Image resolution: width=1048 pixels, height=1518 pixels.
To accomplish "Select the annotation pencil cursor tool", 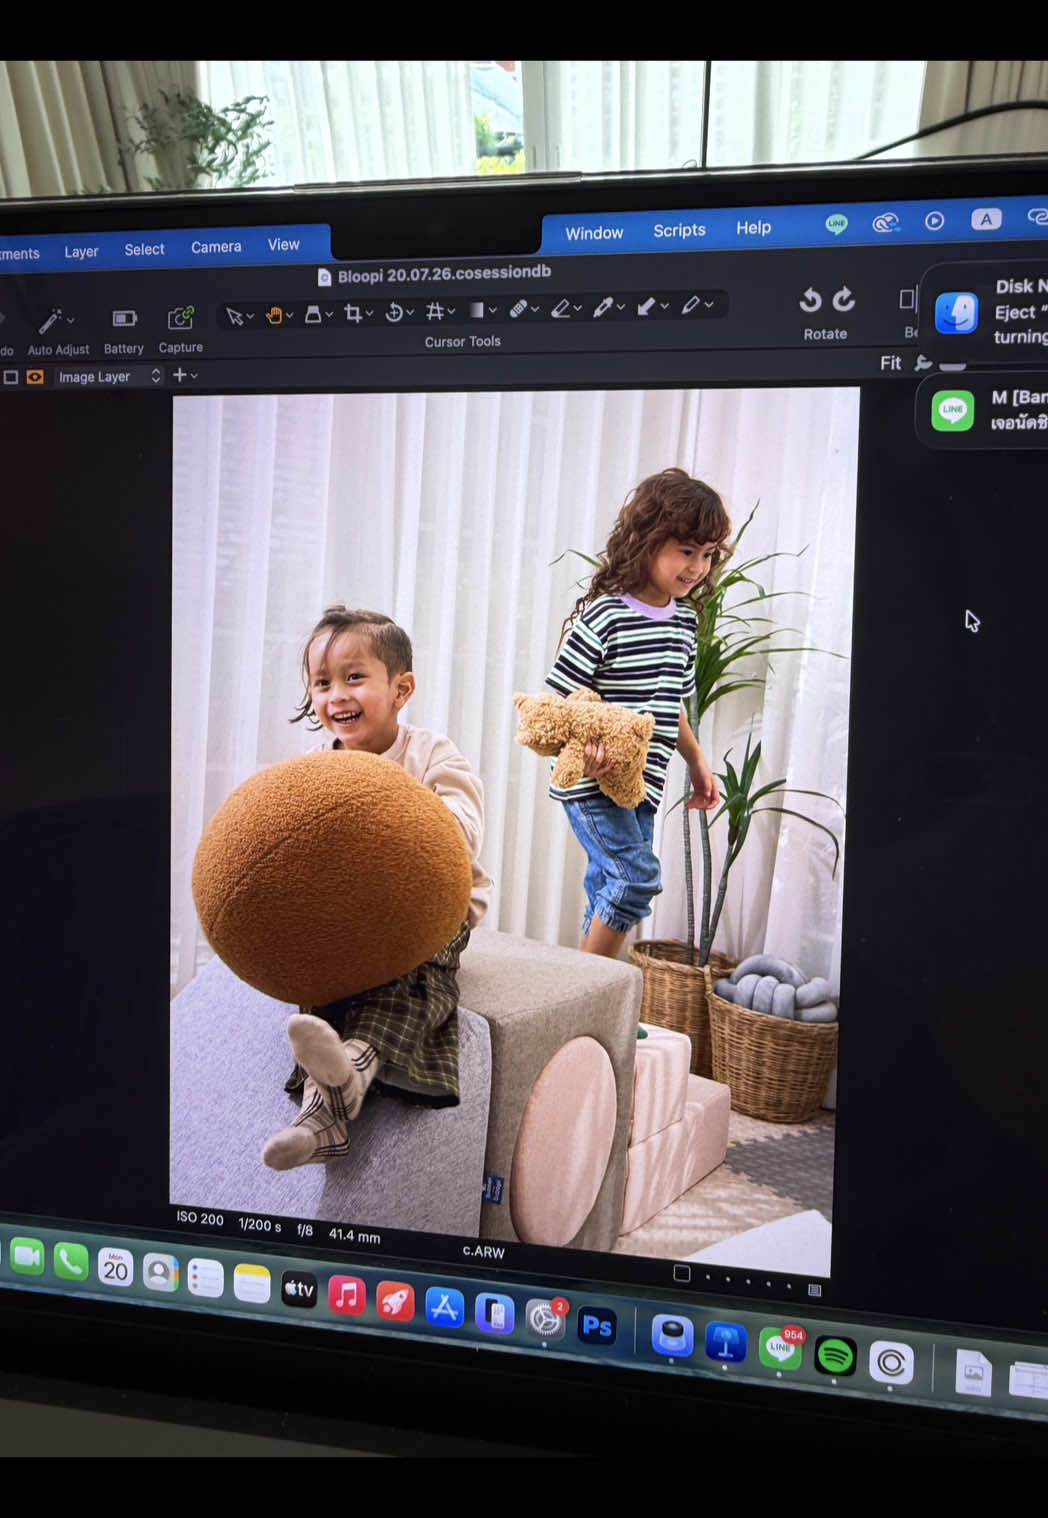I will [690, 305].
